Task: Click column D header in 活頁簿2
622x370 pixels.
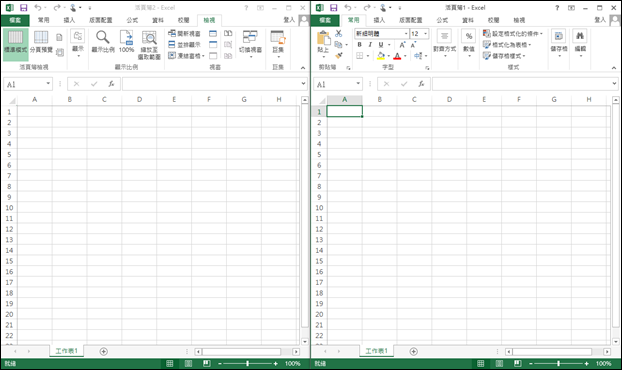Action: click(139, 100)
